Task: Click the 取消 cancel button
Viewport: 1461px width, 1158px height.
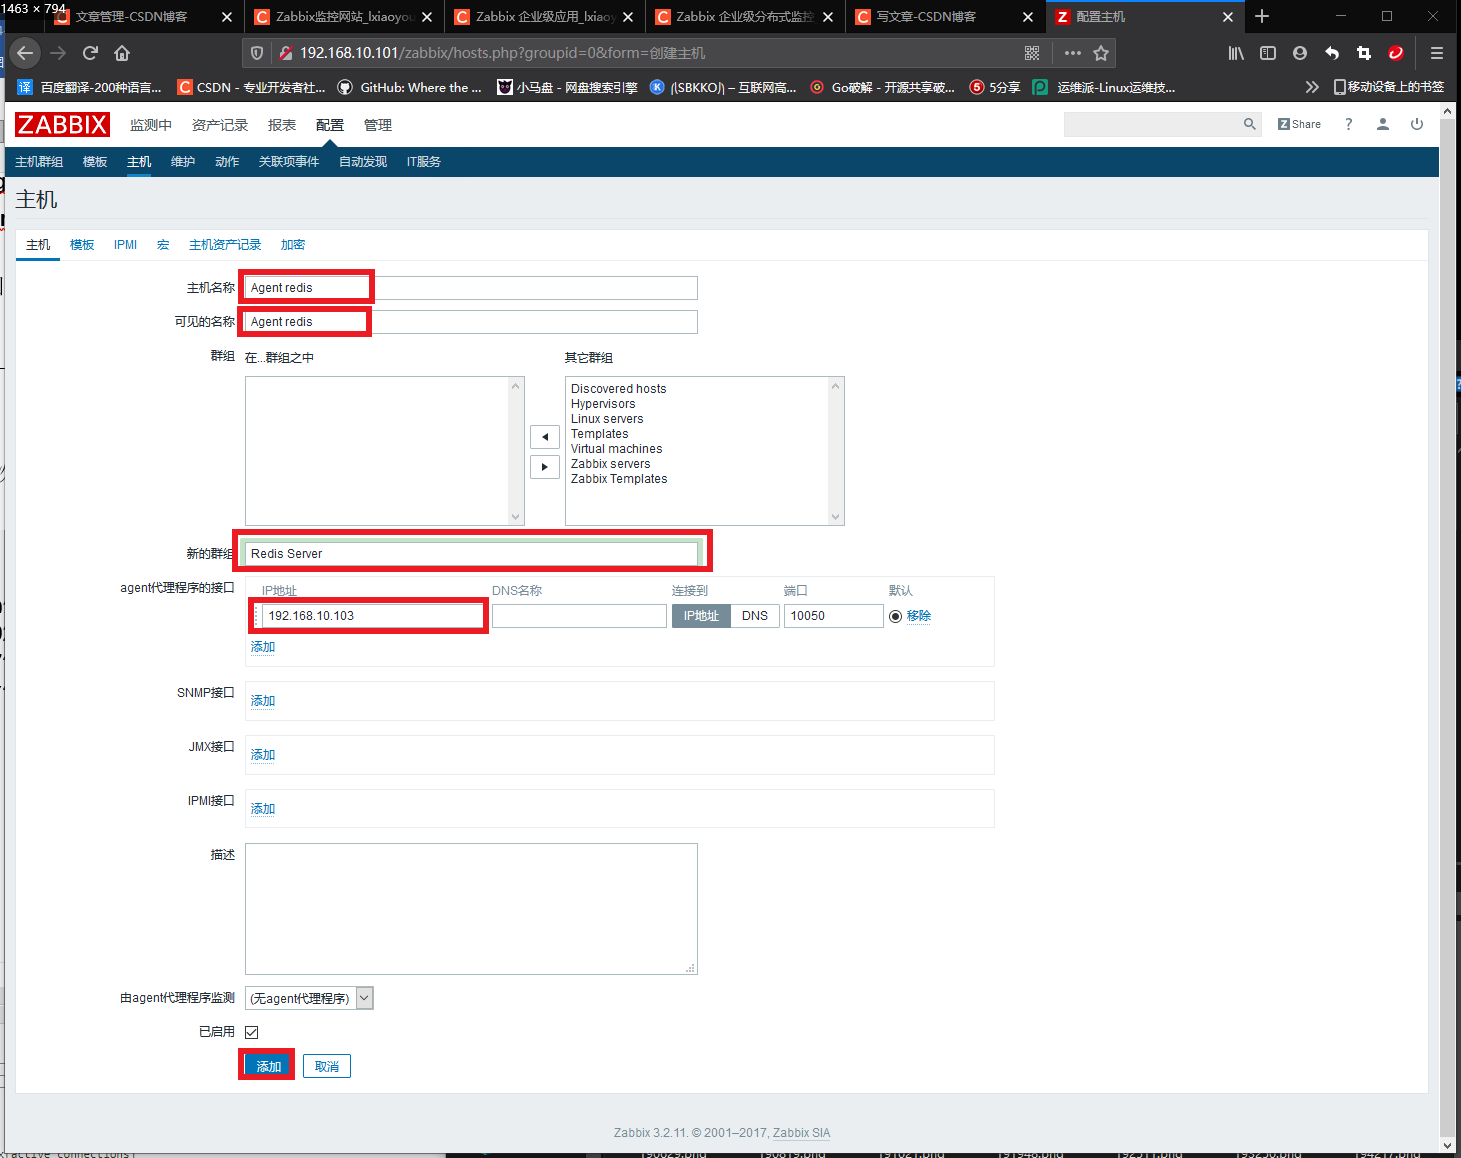Action: pyautogui.click(x=327, y=1066)
